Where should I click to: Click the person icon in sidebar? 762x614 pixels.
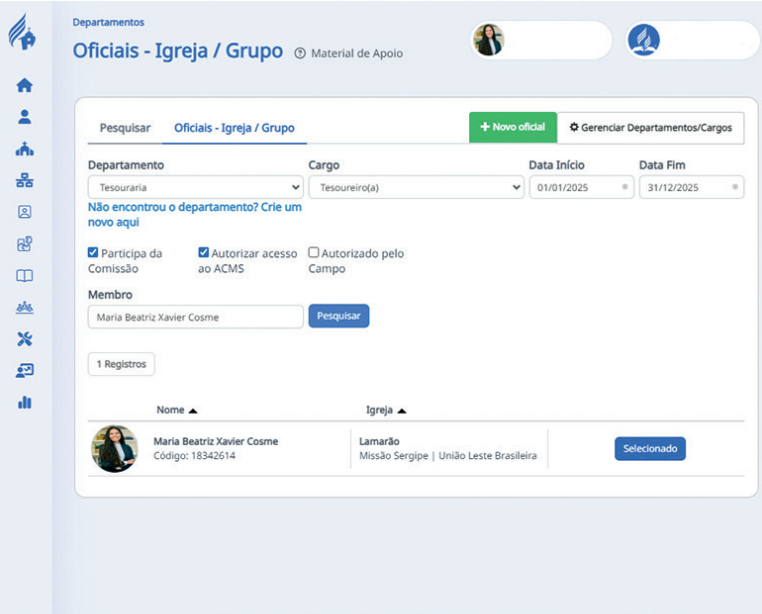click(x=25, y=116)
